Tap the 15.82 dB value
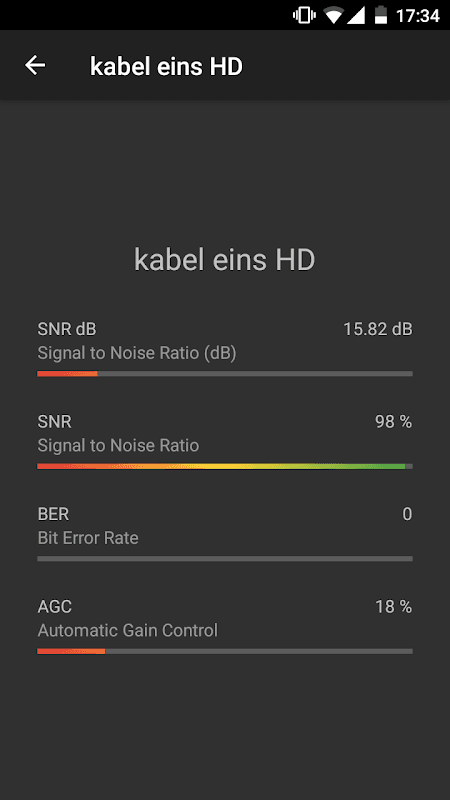 [x=378, y=330]
